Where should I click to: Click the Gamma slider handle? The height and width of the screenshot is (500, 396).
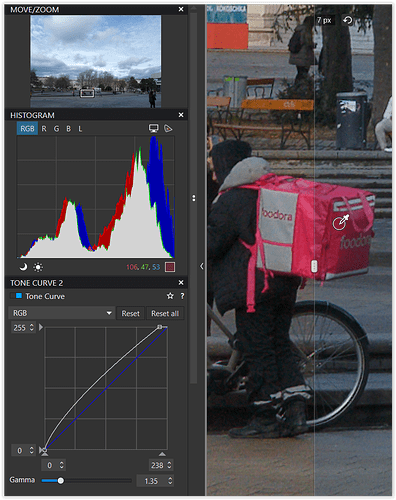(x=61, y=481)
